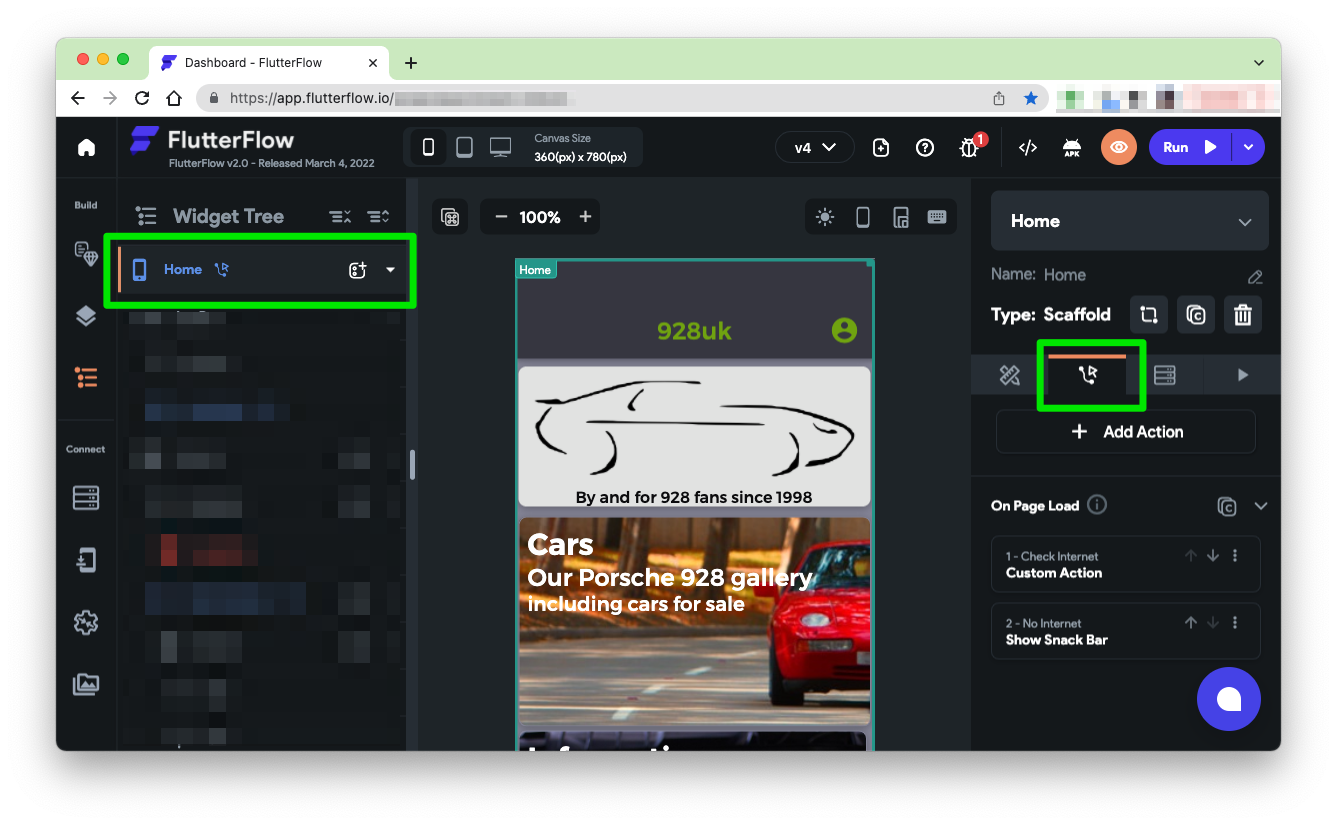Open the Firestore database icon in sidebar
Screen dimensions: 1337x825
(x=86, y=498)
